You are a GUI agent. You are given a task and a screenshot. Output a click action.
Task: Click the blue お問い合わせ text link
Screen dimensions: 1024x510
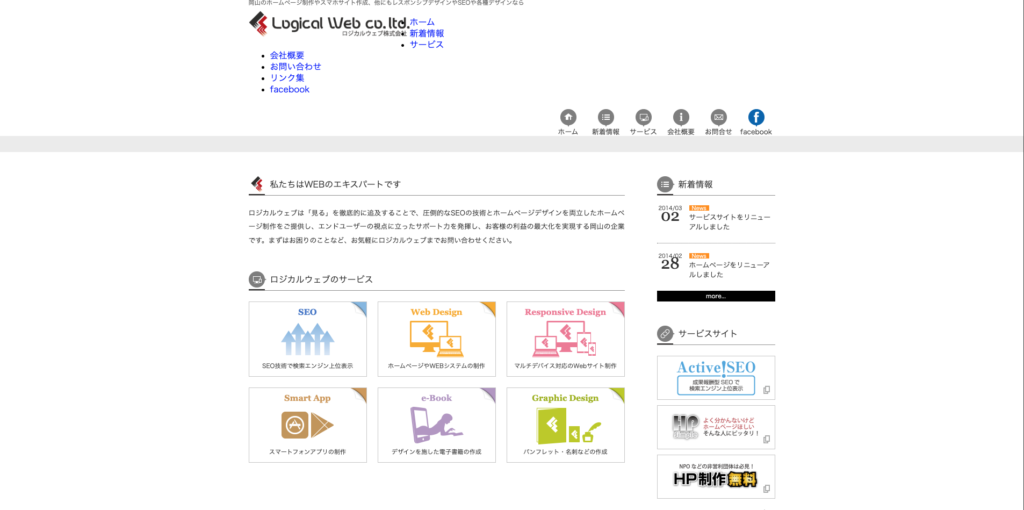(295, 67)
